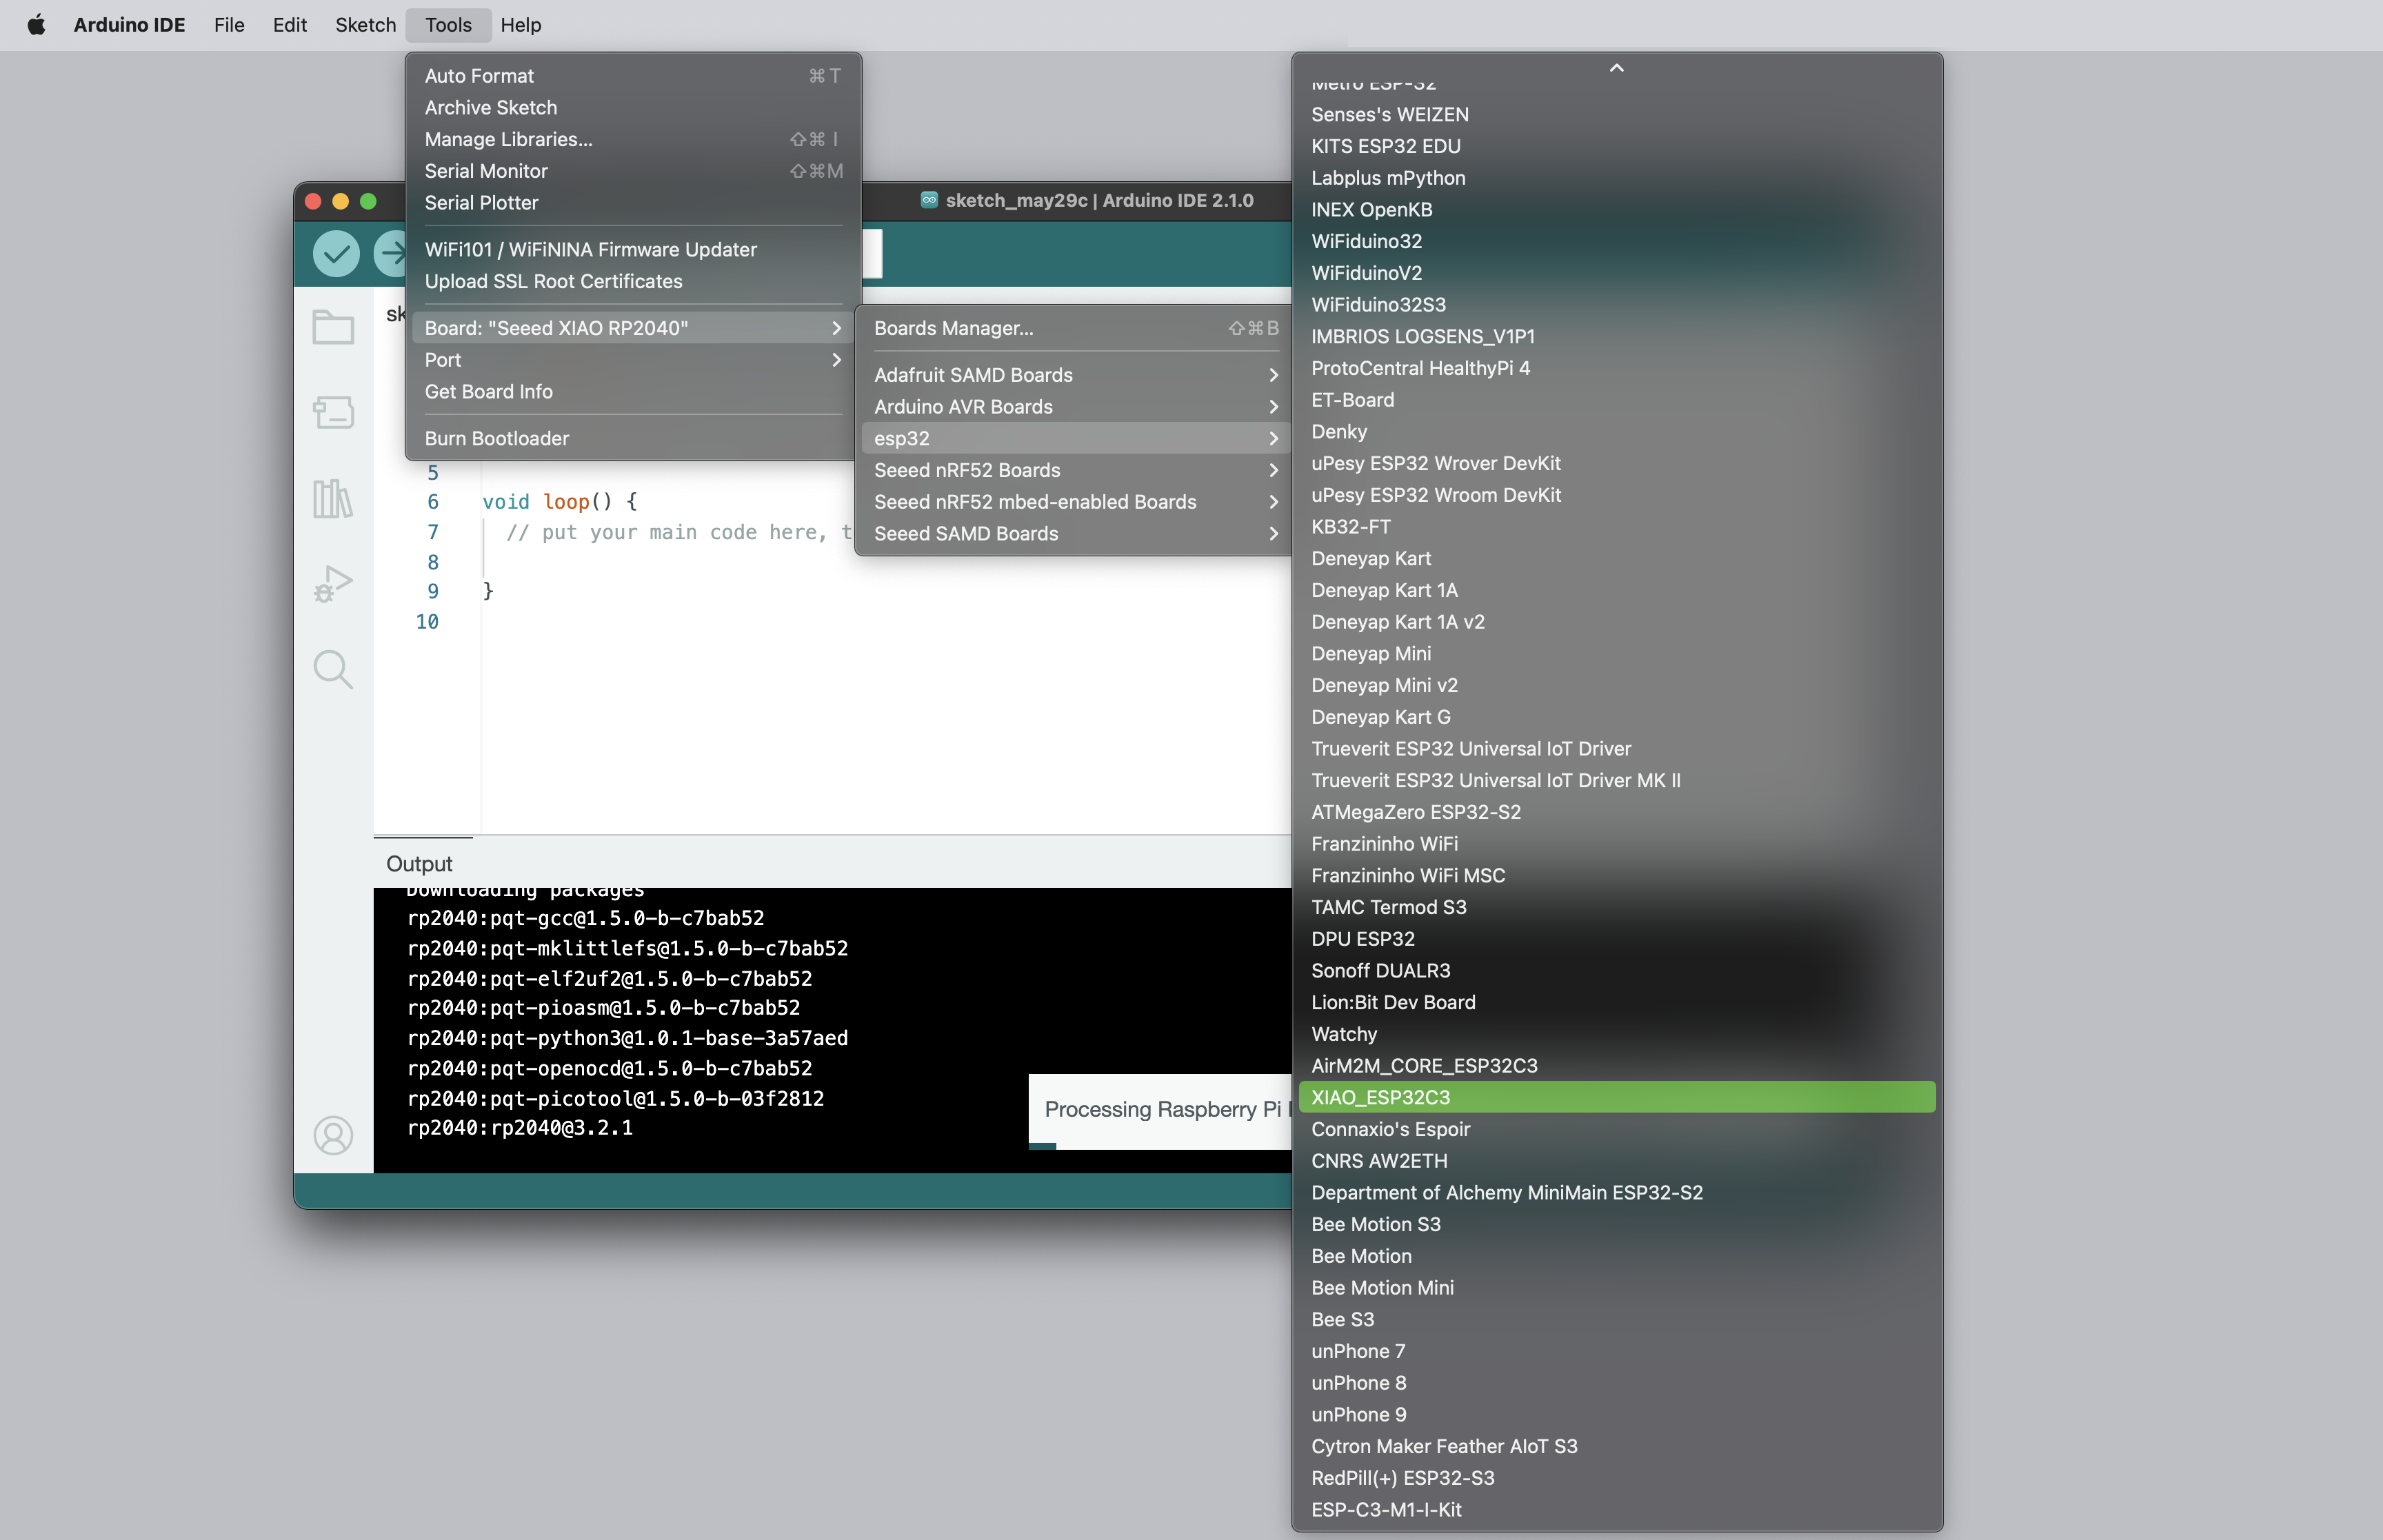The height and width of the screenshot is (1540, 2383).
Task: Open the Apple menu
Action: [x=36, y=25]
